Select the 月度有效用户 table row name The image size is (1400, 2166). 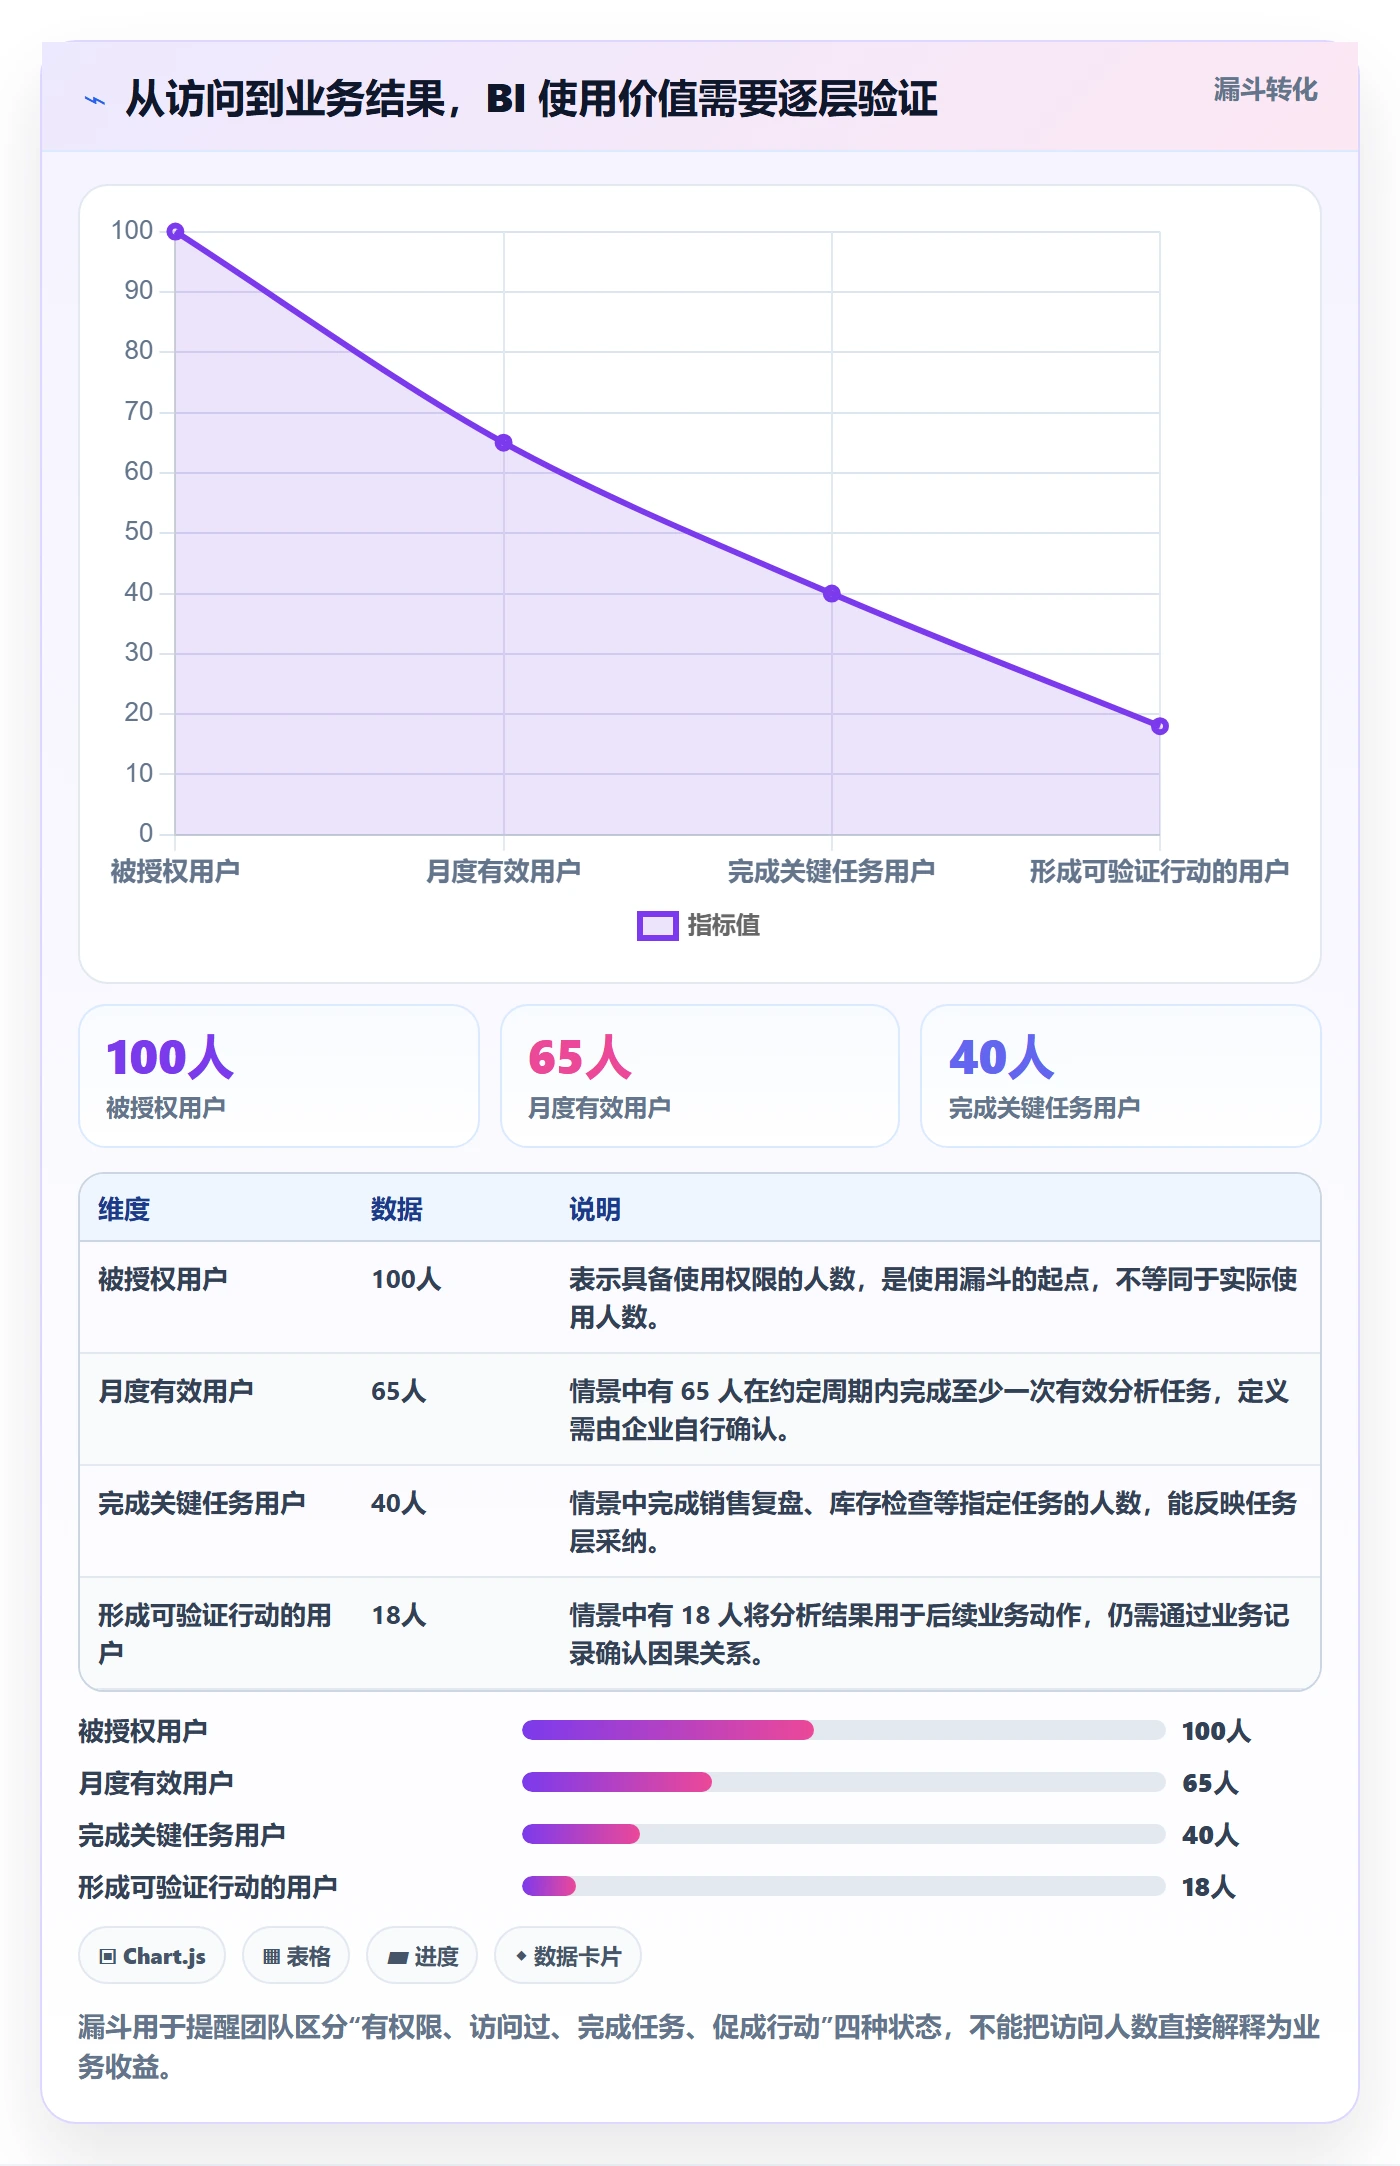(x=176, y=1391)
